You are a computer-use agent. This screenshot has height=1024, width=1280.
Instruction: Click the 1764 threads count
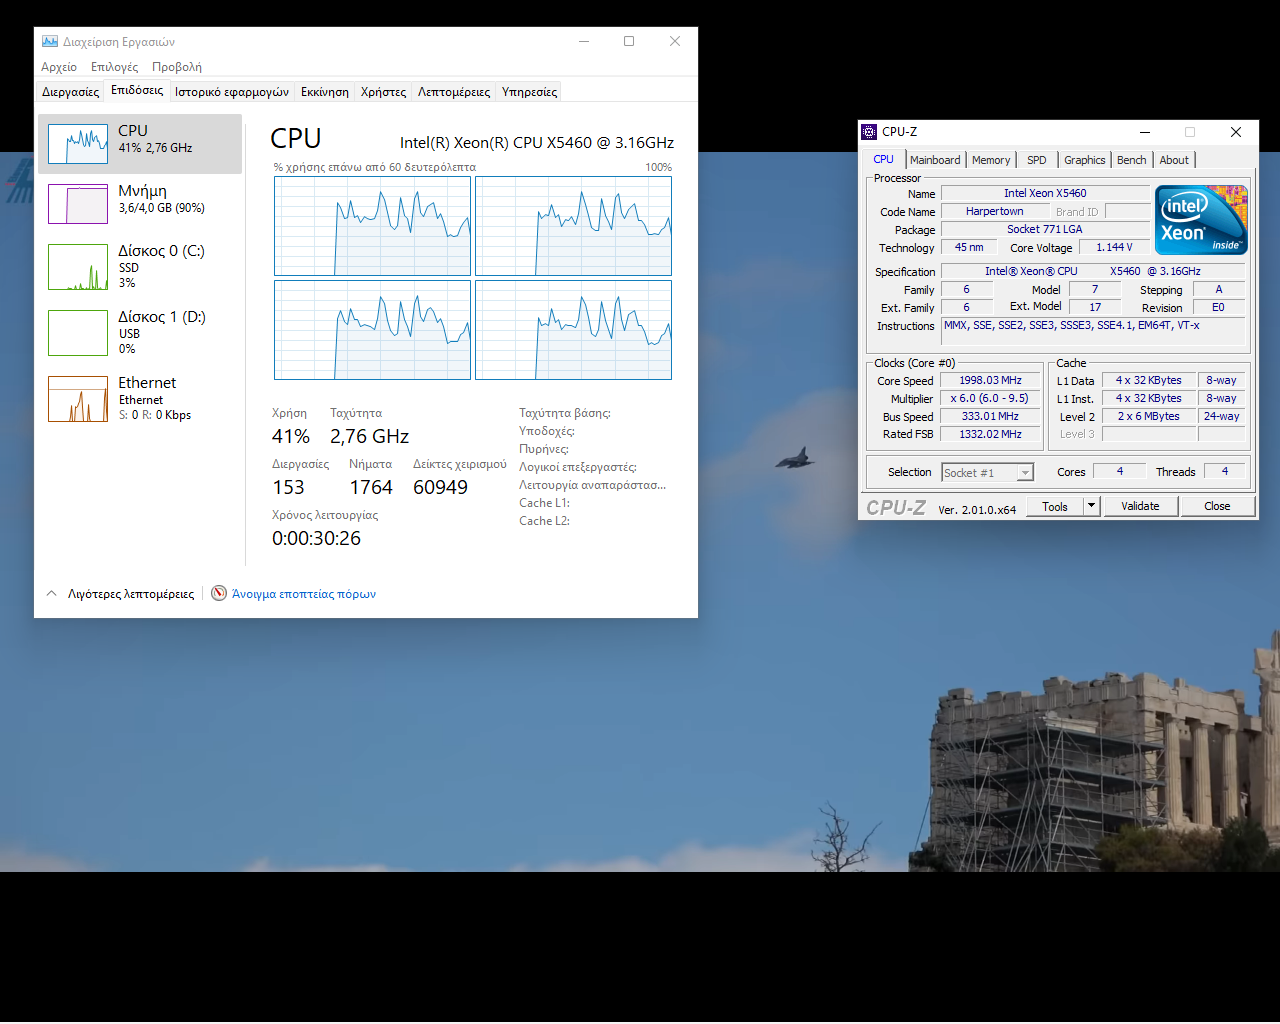tap(371, 487)
